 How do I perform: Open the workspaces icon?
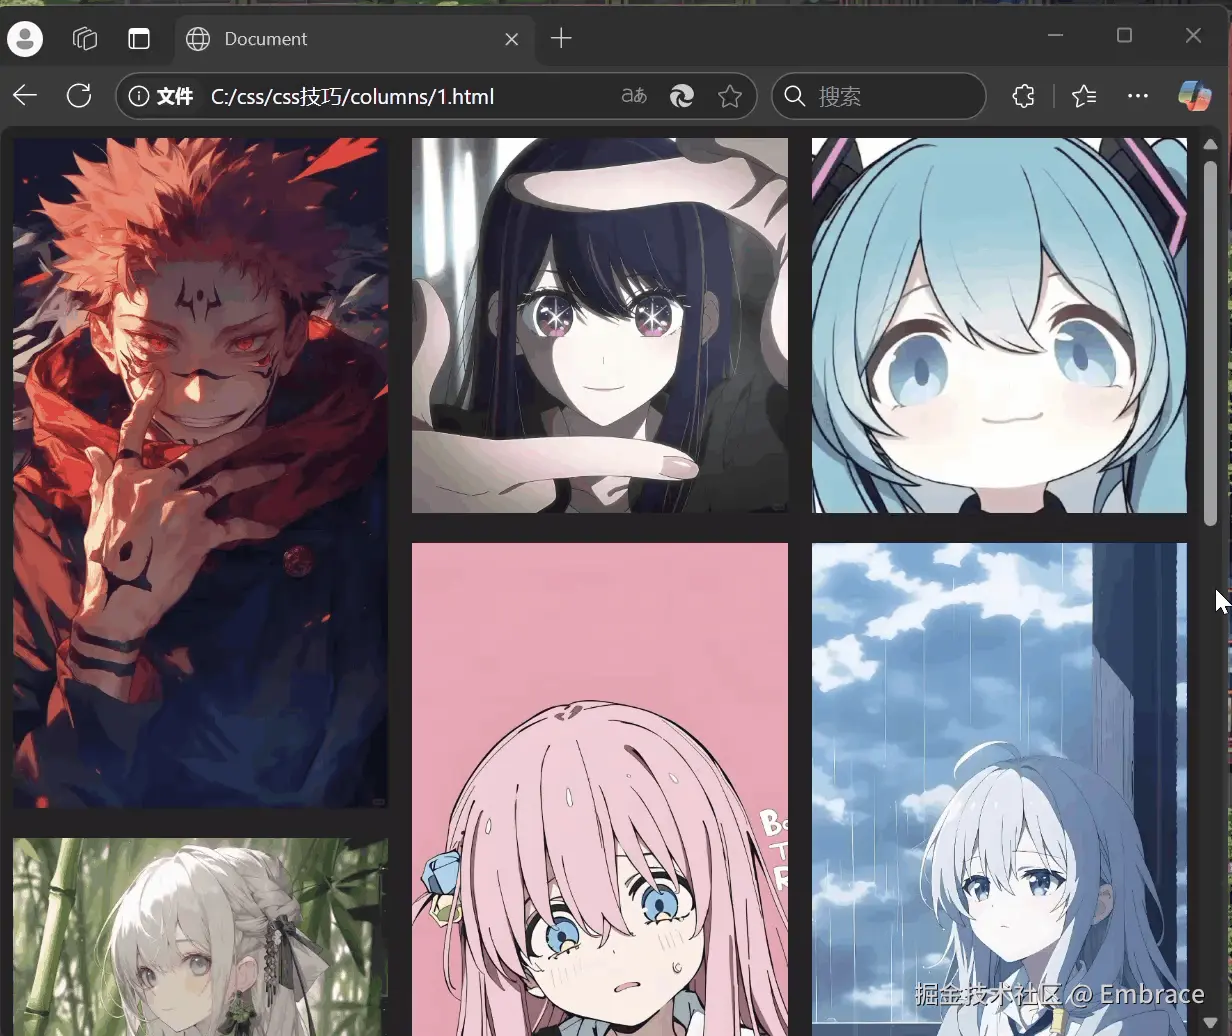tap(85, 39)
